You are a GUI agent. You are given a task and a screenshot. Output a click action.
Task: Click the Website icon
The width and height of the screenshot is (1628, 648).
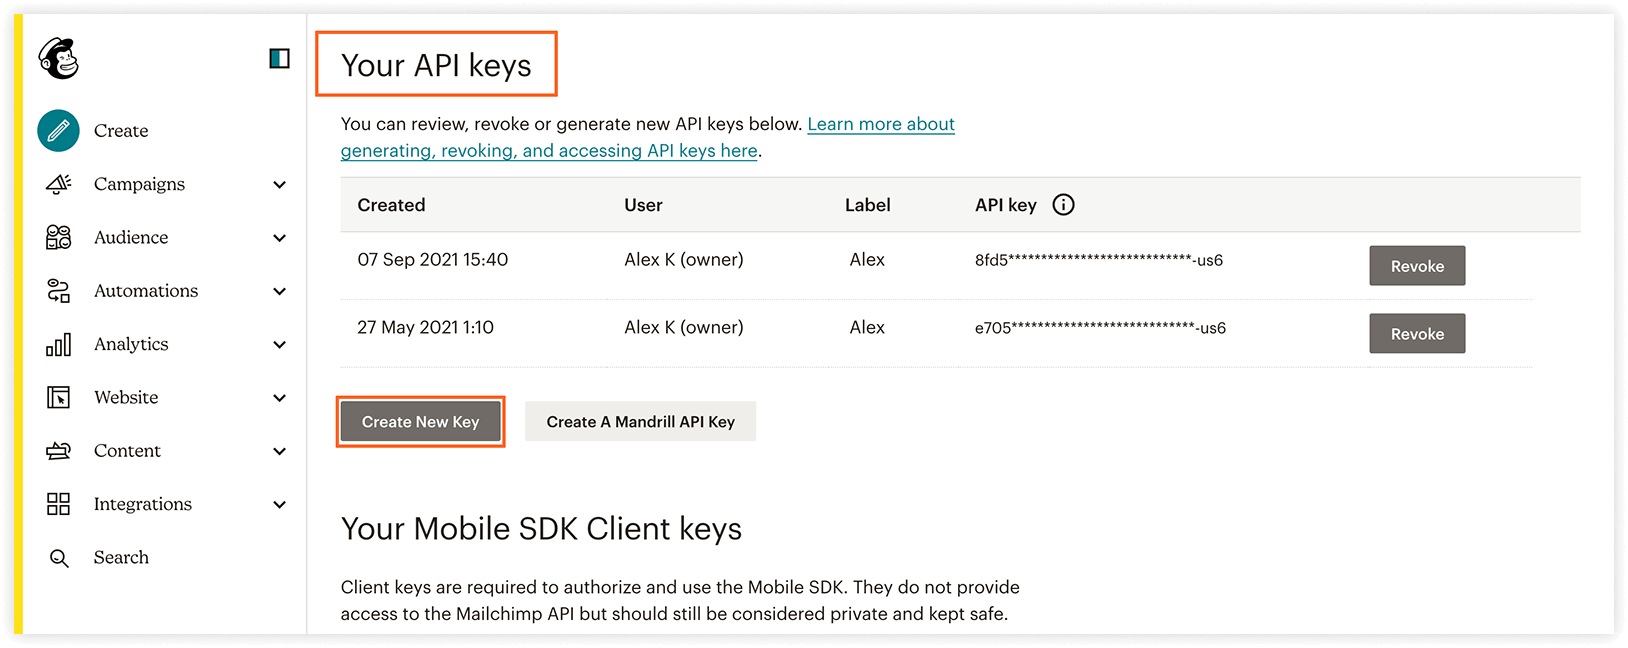point(58,397)
